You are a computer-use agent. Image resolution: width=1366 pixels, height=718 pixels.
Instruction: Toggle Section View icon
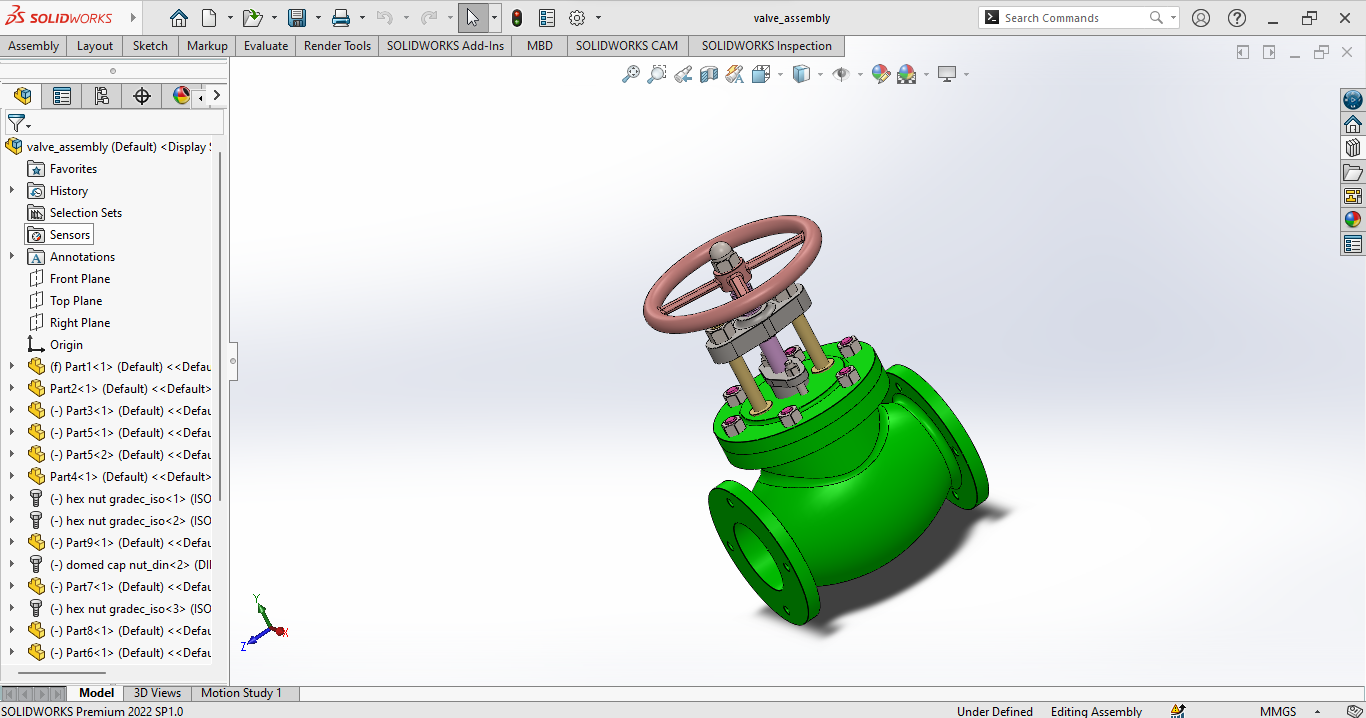click(x=709, y=74)
